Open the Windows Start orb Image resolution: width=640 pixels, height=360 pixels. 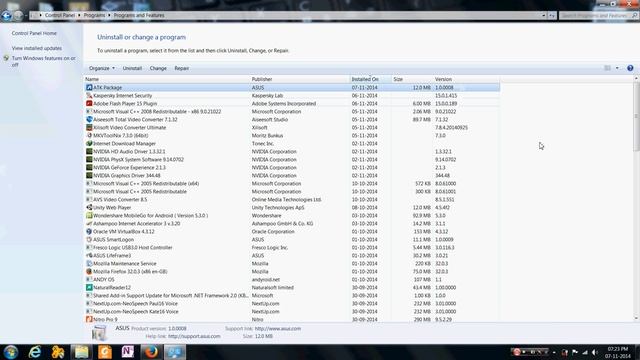coord(11,352)
